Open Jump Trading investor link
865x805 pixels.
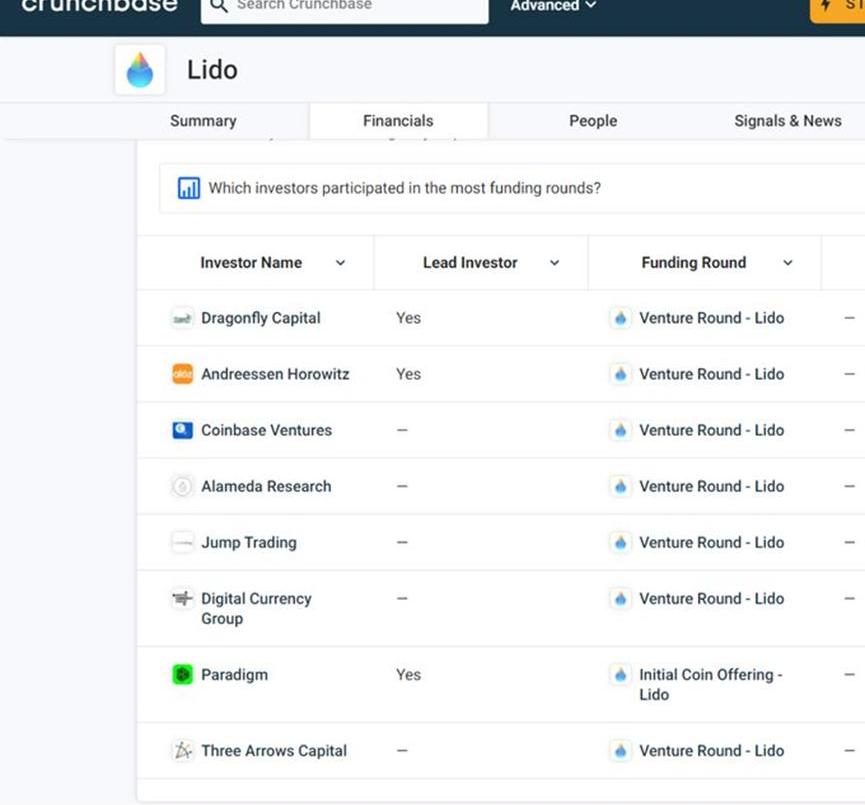click(249, 543)
